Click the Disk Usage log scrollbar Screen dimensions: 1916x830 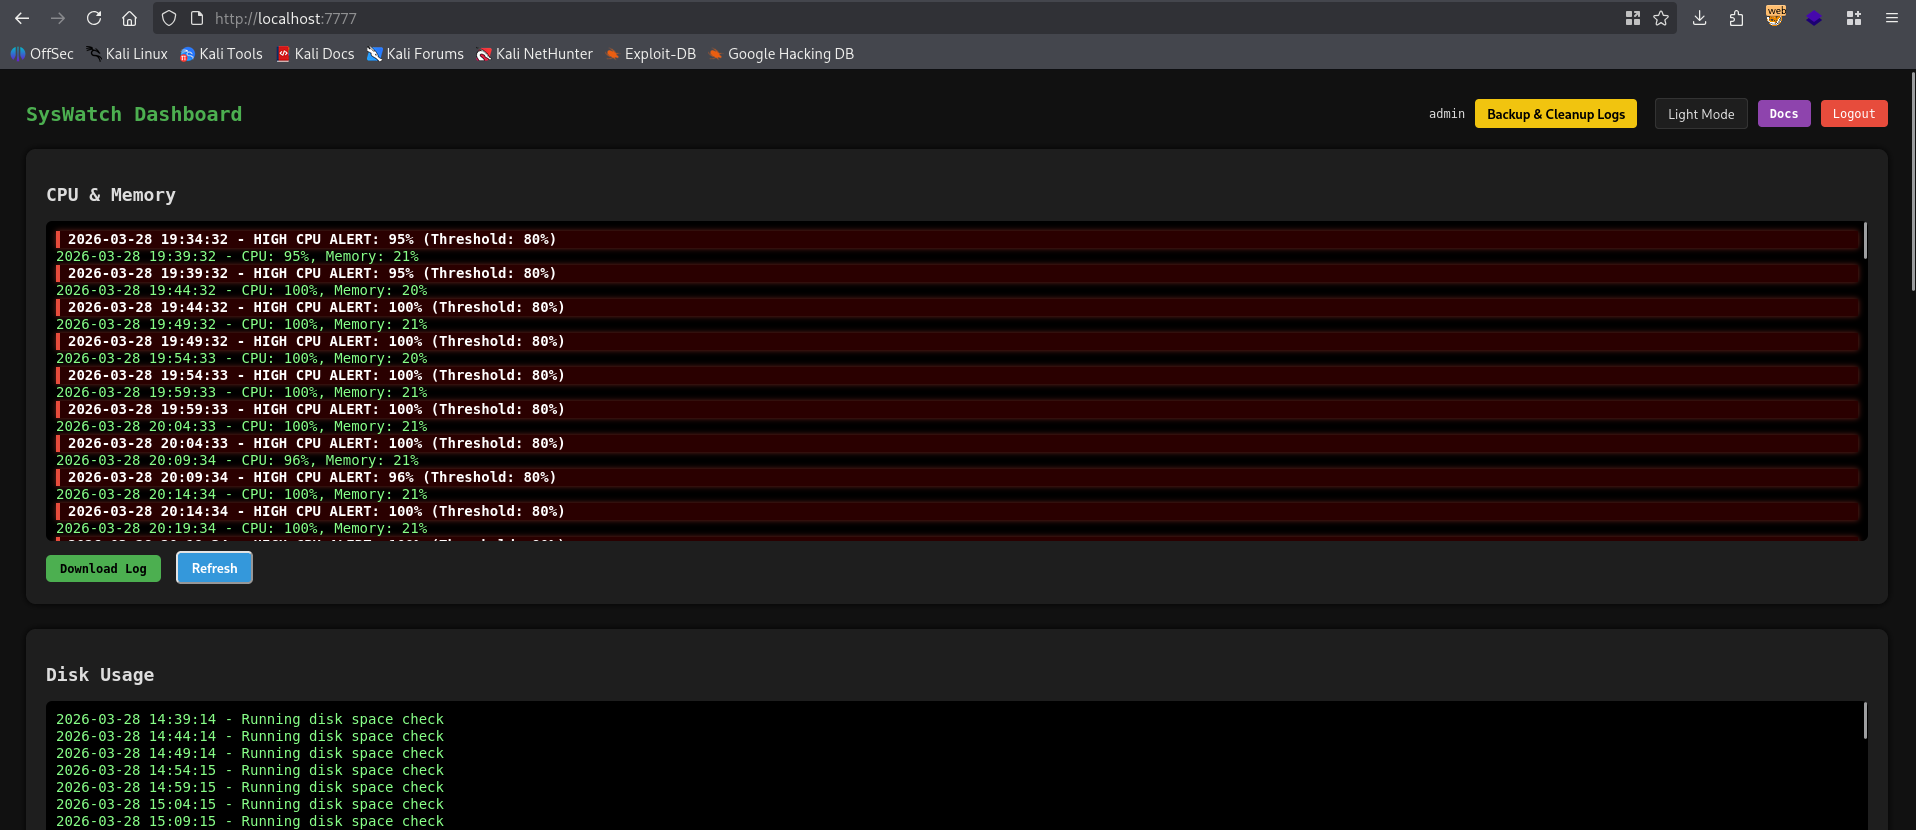[1865, 720]
